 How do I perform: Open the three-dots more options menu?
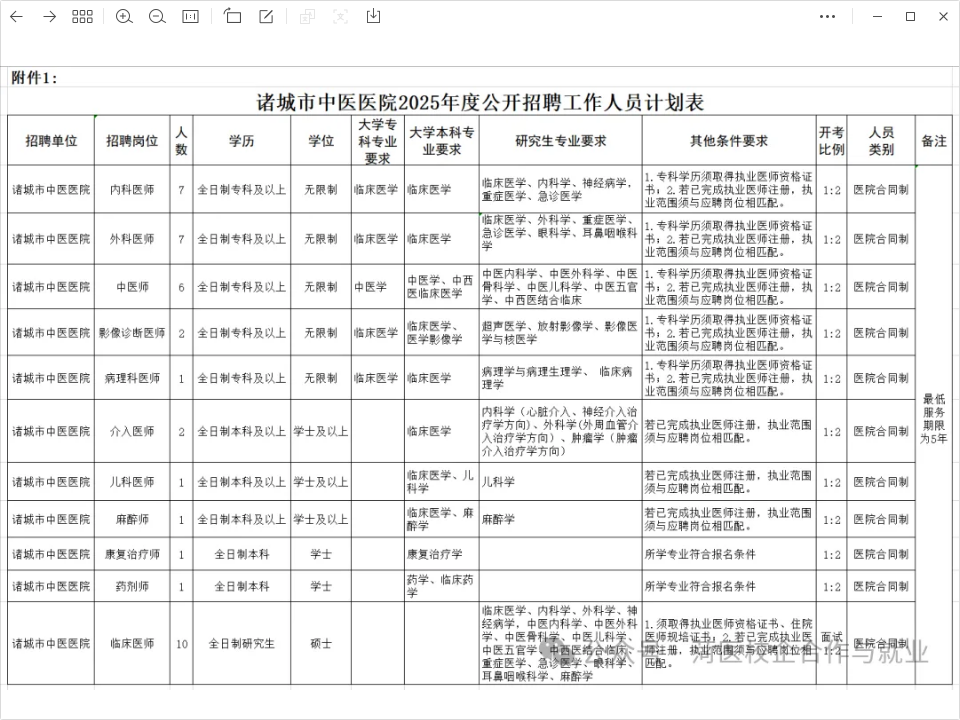[827, 17]
